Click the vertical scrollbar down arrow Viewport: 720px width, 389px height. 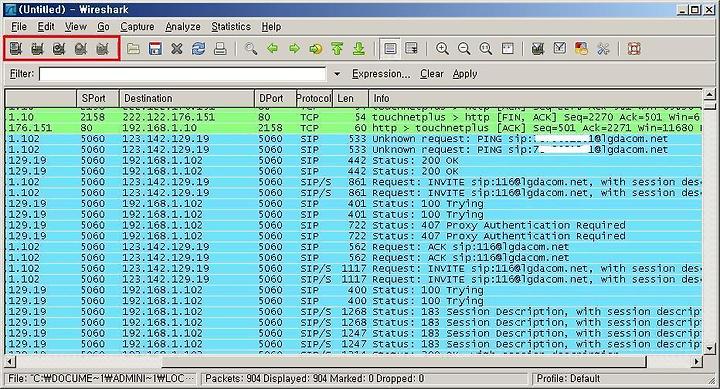709,349
